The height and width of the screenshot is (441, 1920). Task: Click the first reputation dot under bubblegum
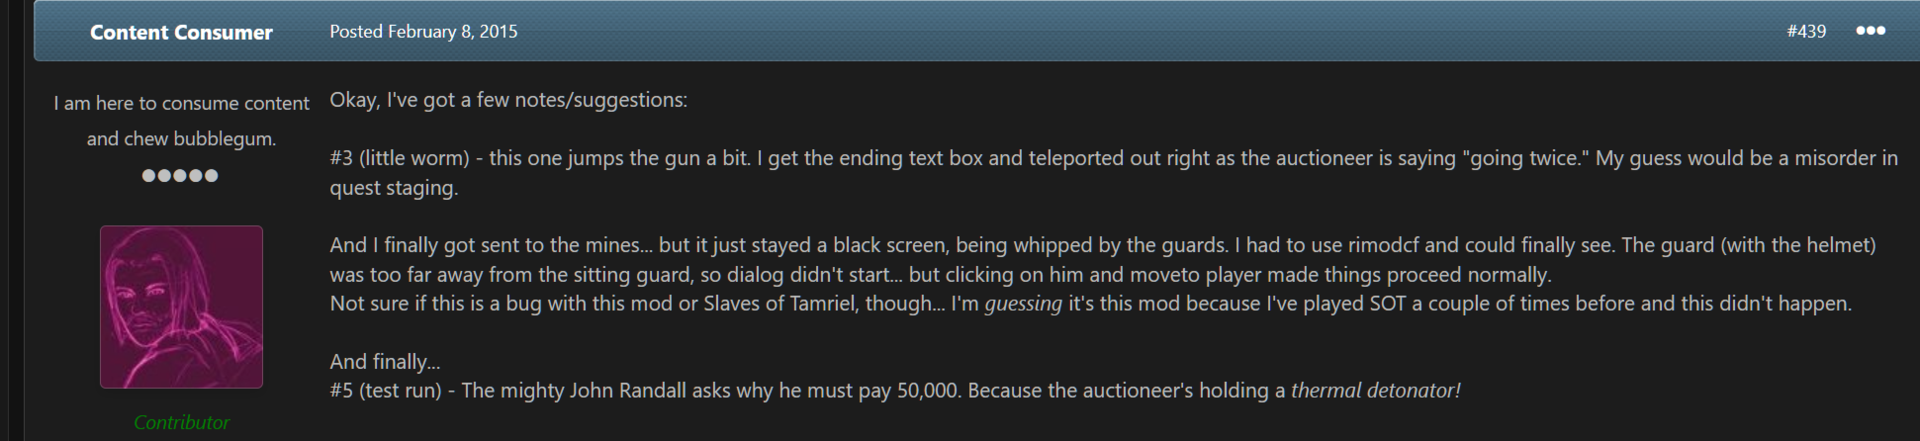tap(149, 176)
